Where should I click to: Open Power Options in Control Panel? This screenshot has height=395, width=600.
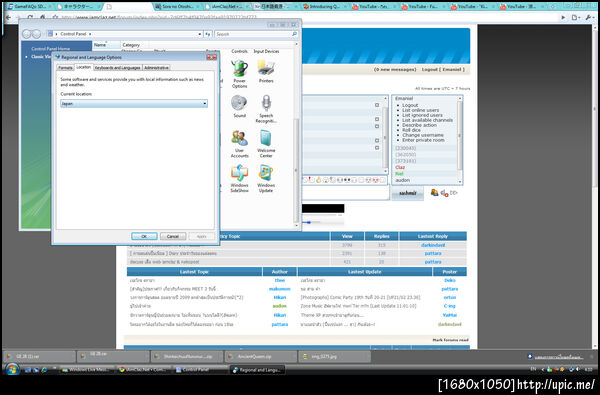[240, 74]
